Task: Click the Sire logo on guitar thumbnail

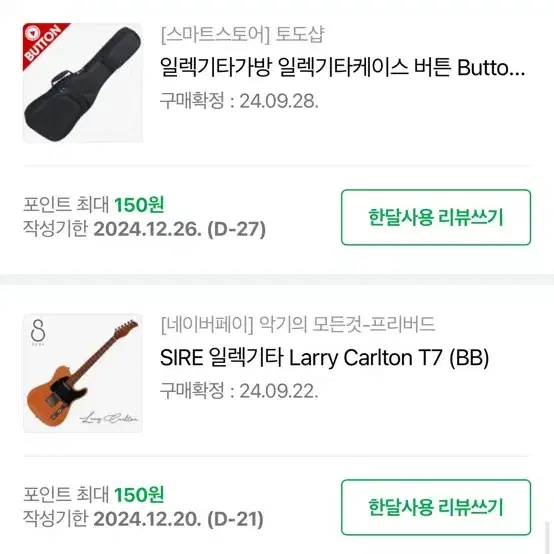Action: [38, 332]
